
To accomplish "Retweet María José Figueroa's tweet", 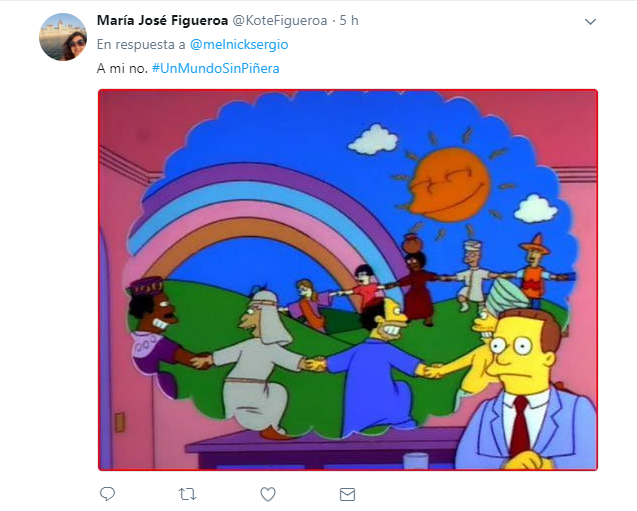I will tap(187, 494).
